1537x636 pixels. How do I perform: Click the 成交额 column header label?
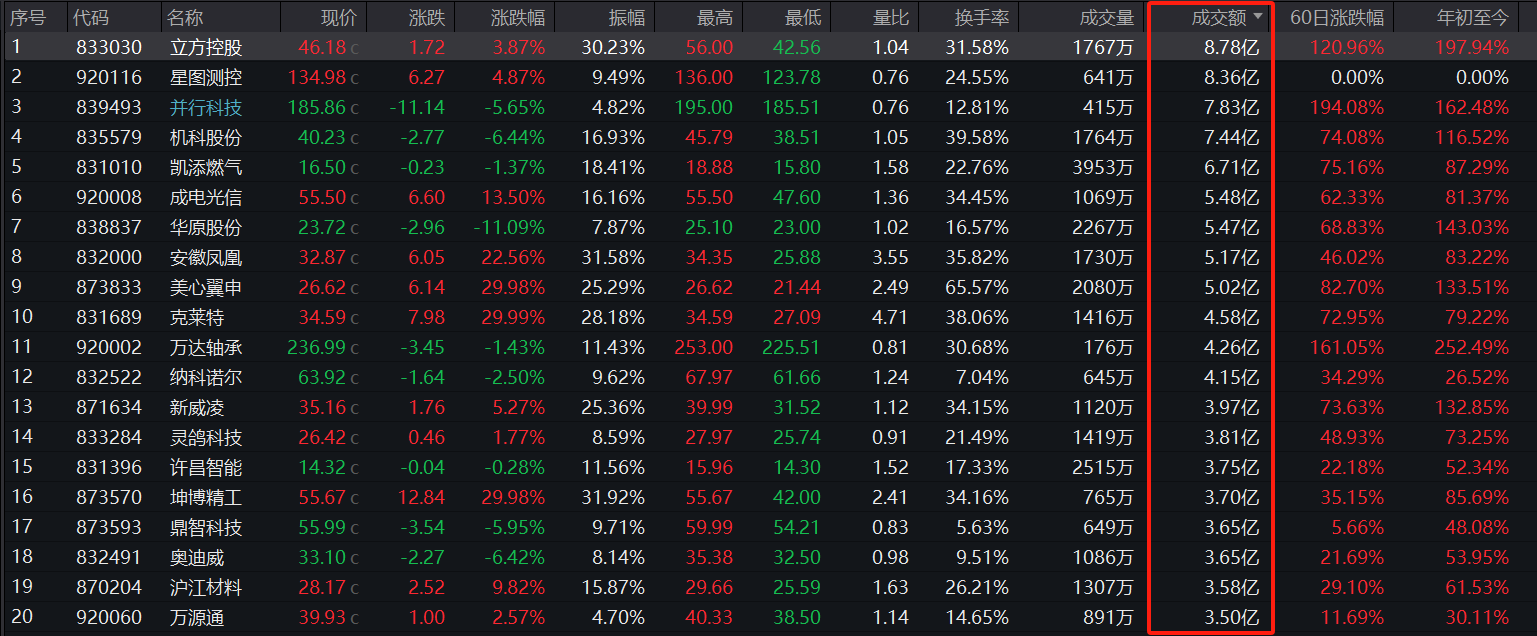pyautogui.click(x=1219, y=17)
